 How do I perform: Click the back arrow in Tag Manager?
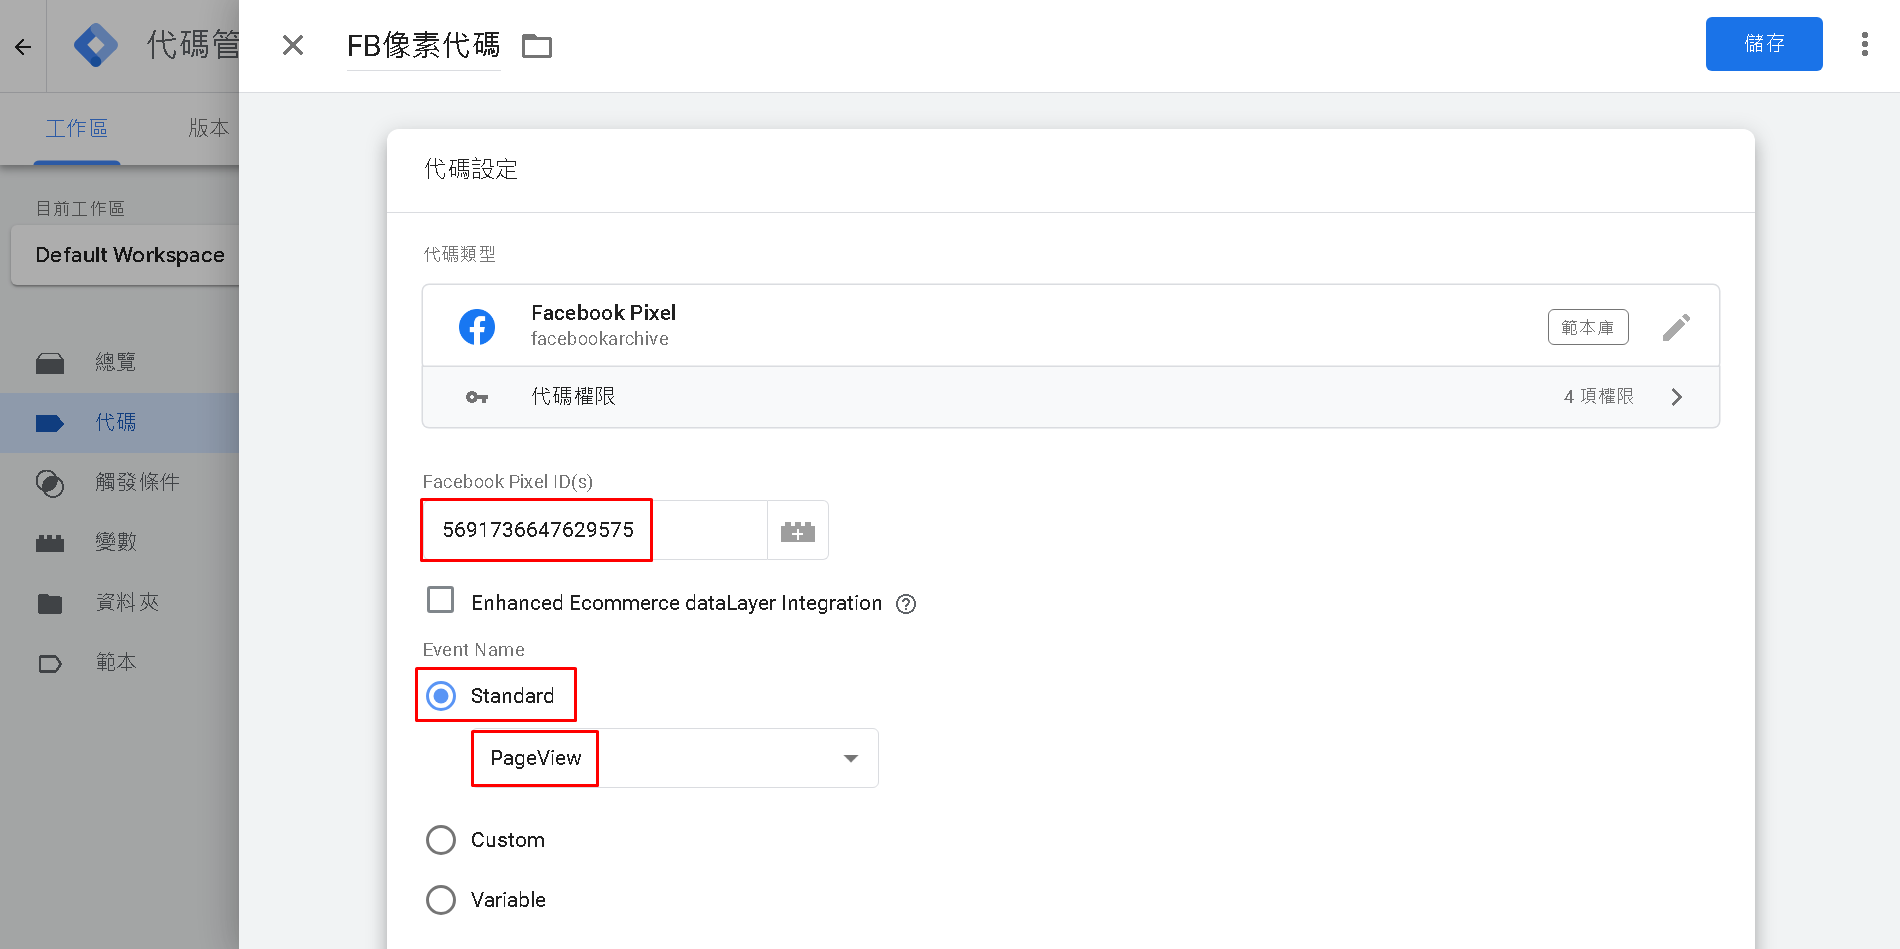coord(23,46)
